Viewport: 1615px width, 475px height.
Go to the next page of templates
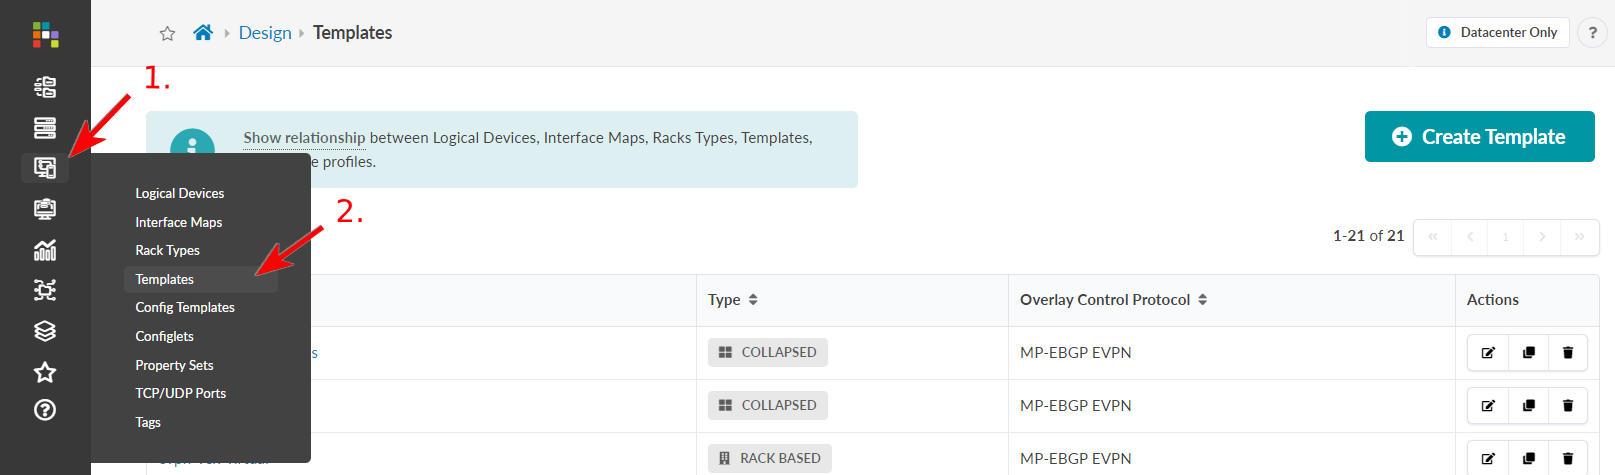(1542, 237)
